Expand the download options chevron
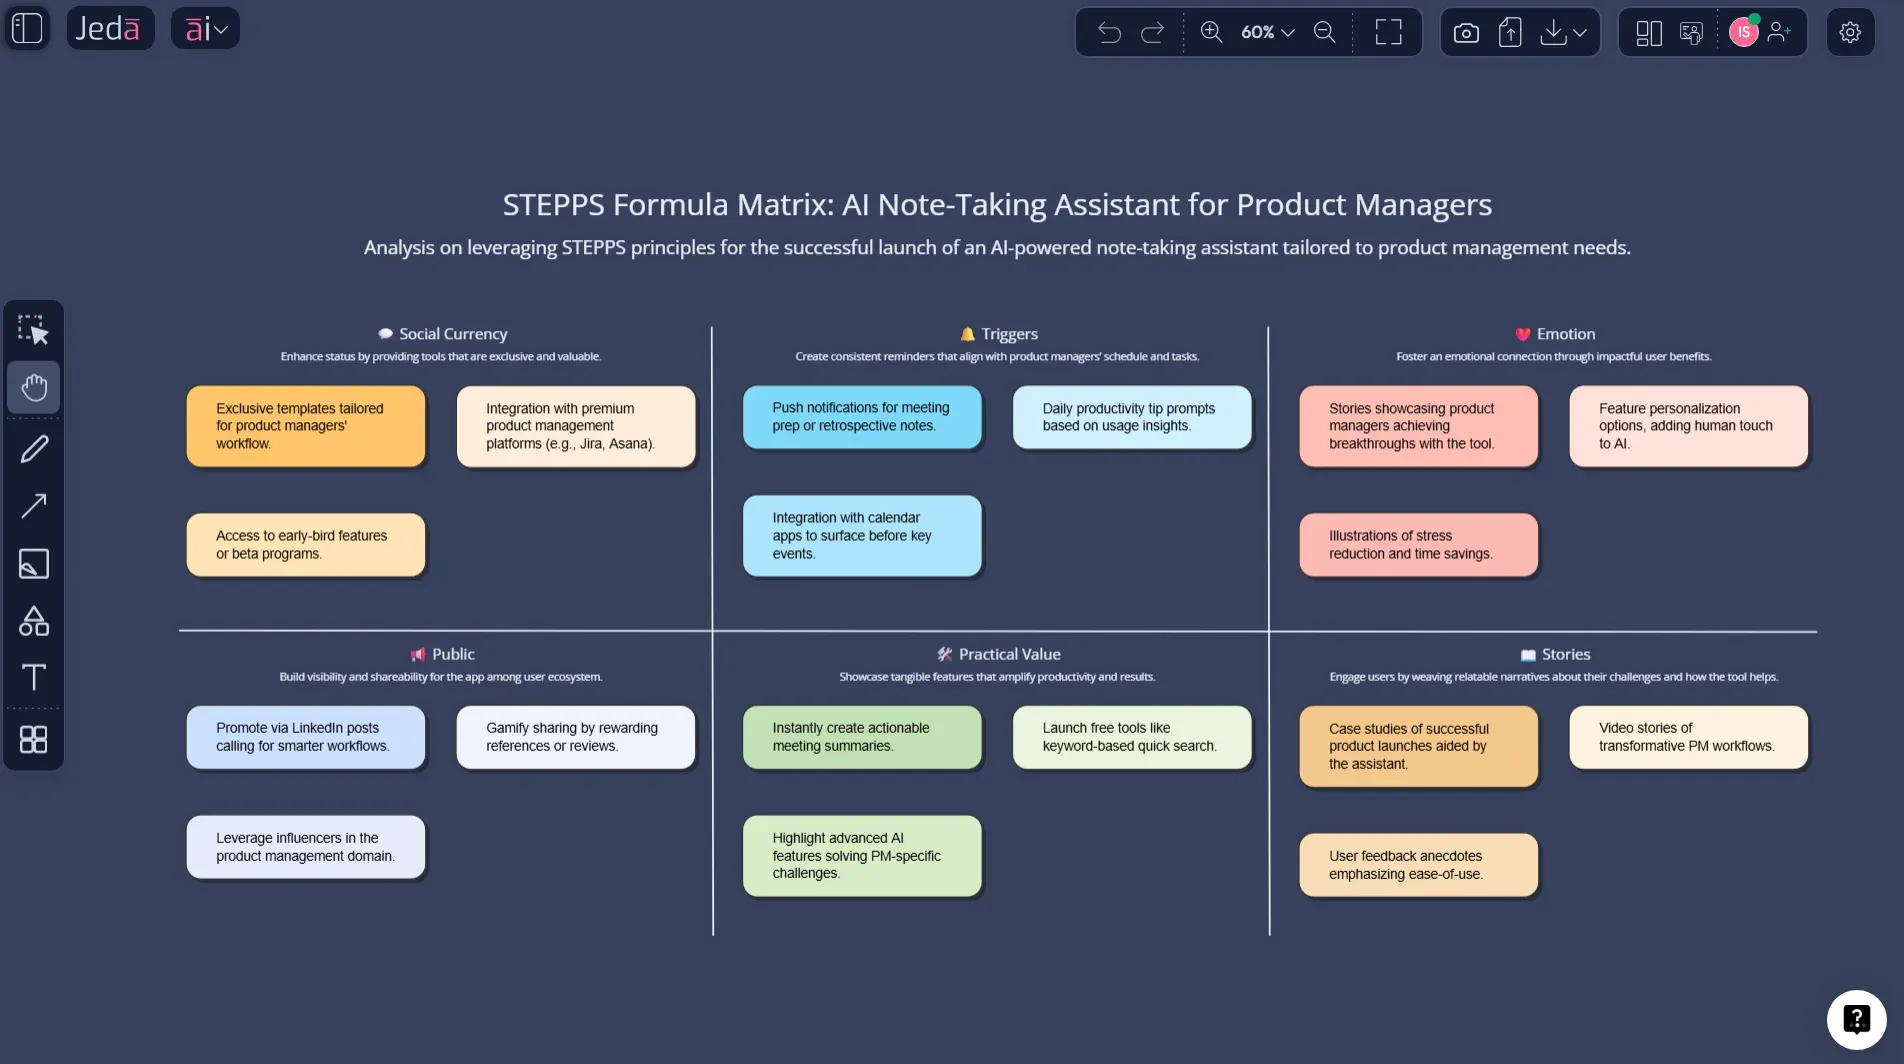The image size is (1904, 1064). pyautogui.click(x=1580, y=32)
